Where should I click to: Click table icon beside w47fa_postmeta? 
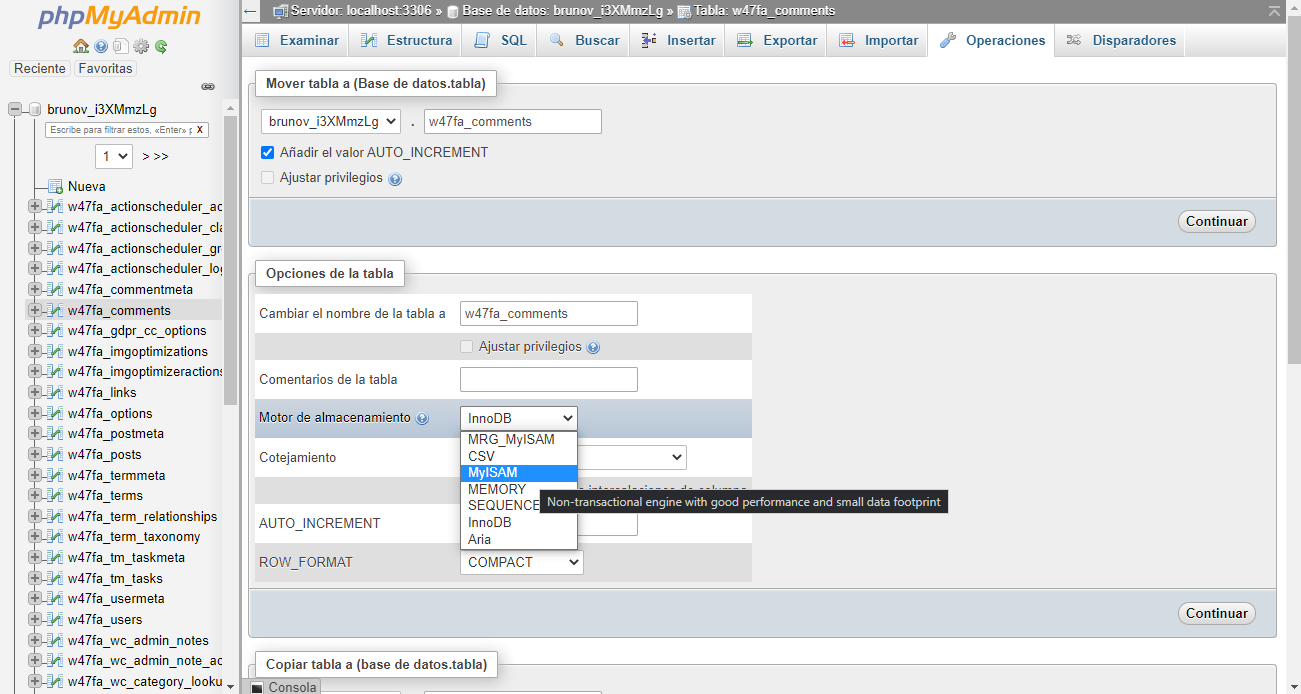click(x=56, y=433)
